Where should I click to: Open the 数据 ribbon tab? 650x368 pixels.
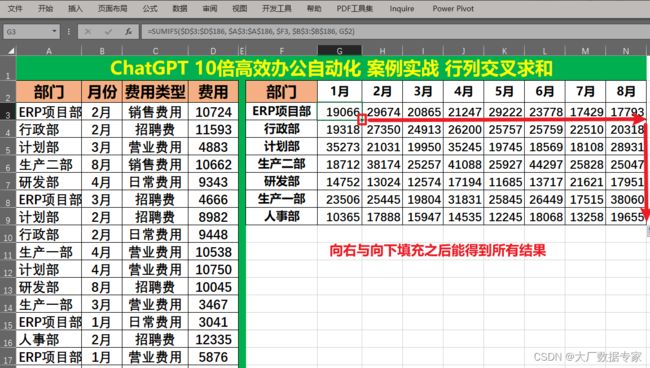(x=179, y=8)
